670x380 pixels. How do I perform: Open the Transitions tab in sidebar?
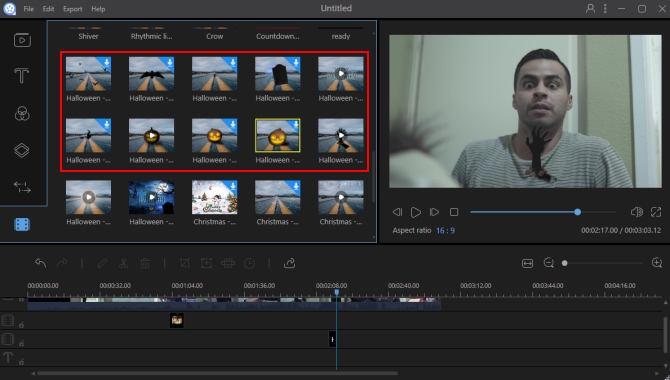pyautogui.click(x=22, y=187)
